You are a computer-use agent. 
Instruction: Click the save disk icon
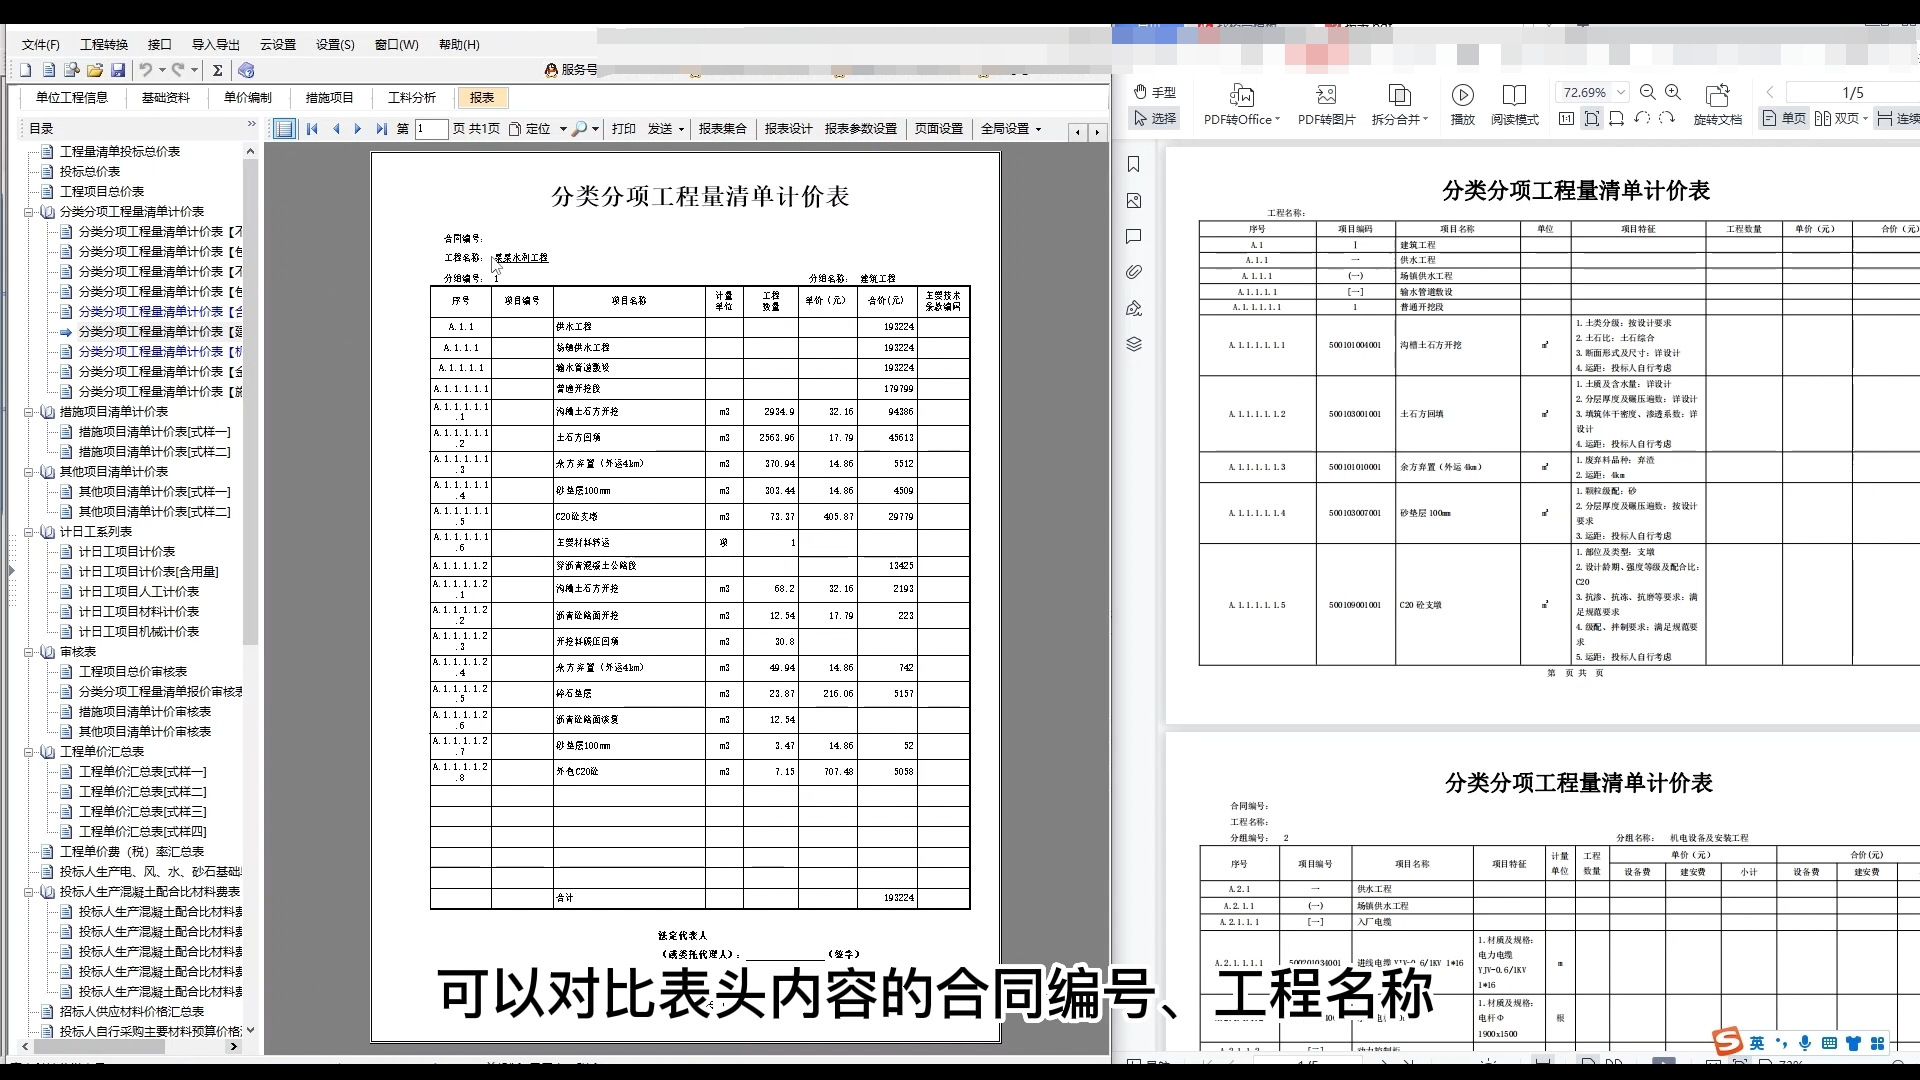118,70
